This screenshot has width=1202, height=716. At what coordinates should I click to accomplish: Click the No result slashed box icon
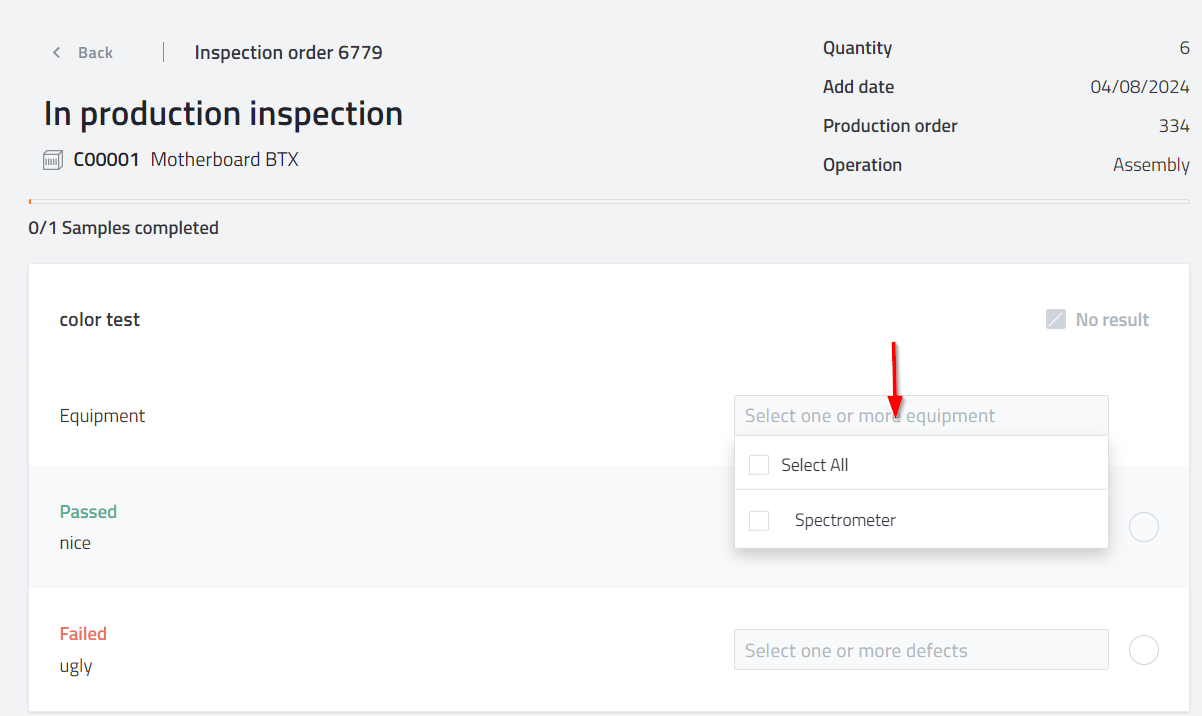pyautogui.click(x=1056, y=320)
